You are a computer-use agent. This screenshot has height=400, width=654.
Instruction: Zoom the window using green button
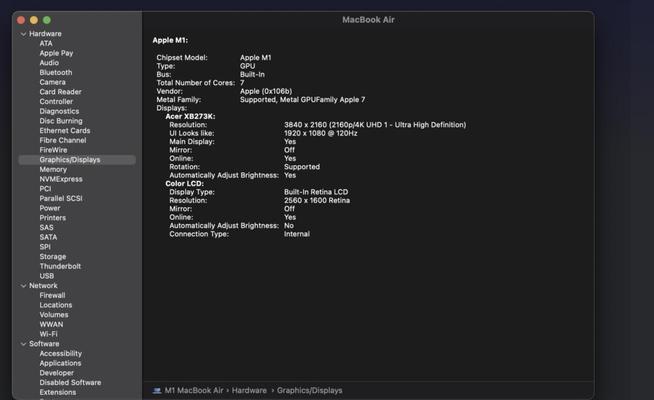47,20
